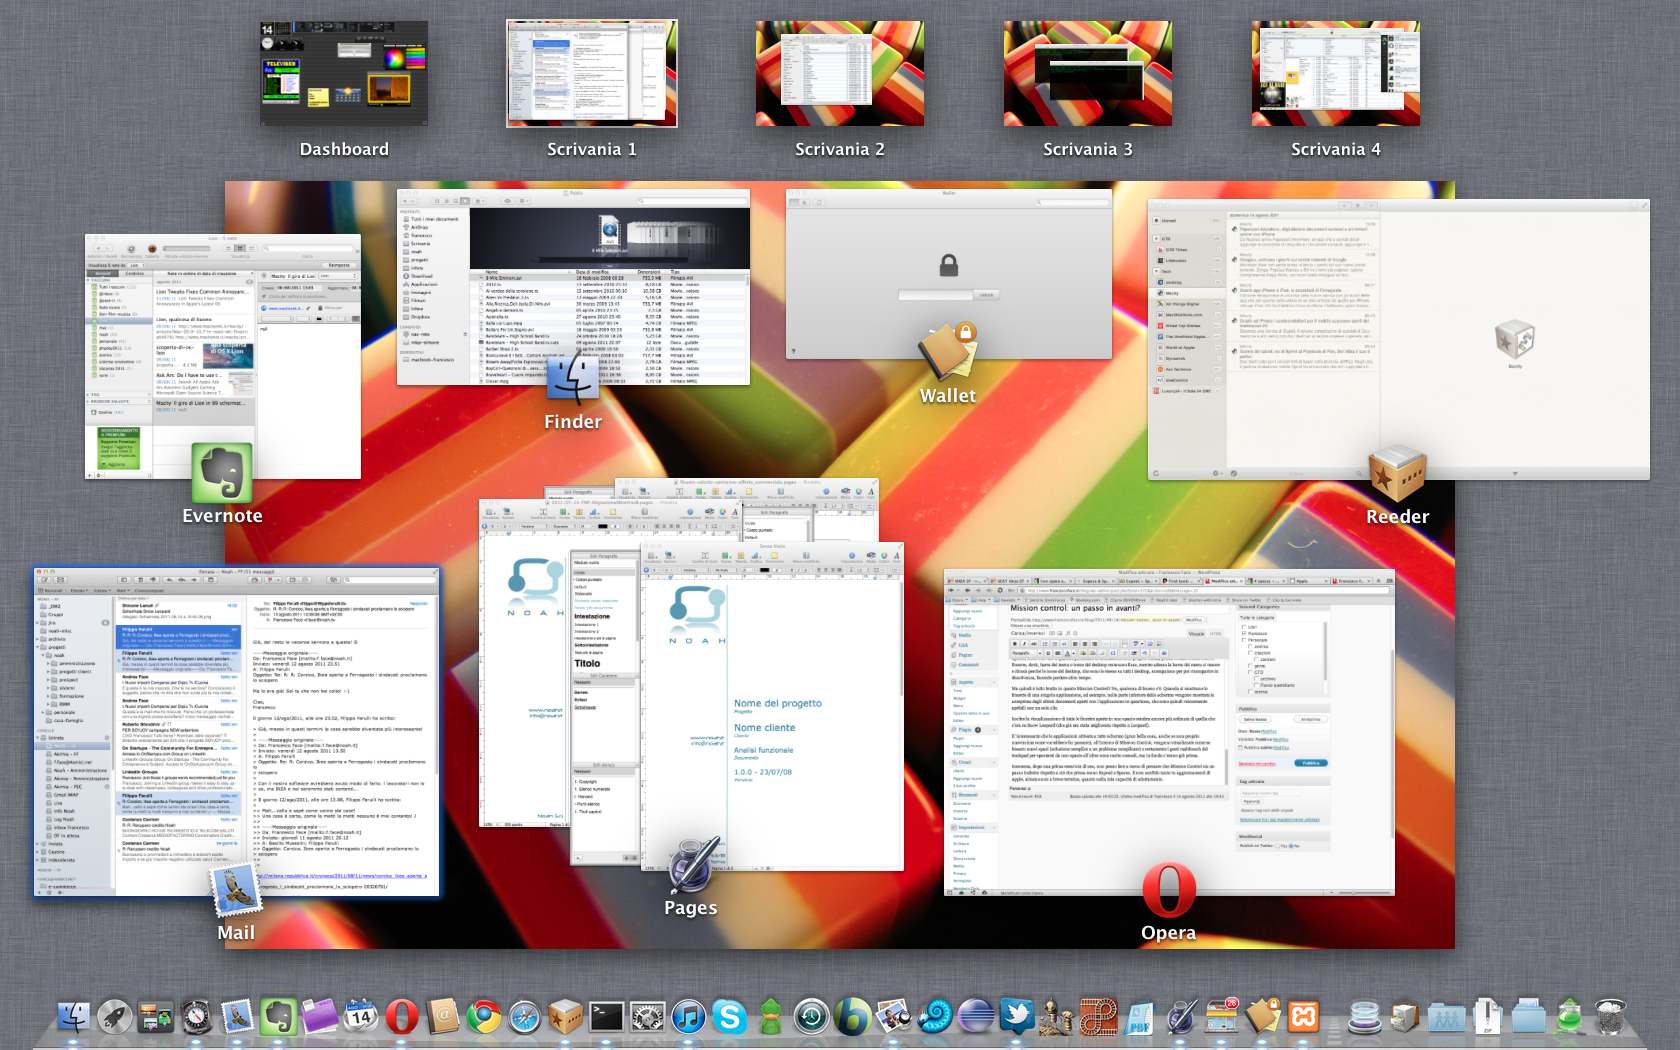The image size is (1680, 1050).
Task: Open System Preferences from the Dock
Action: click(647, 1017)
